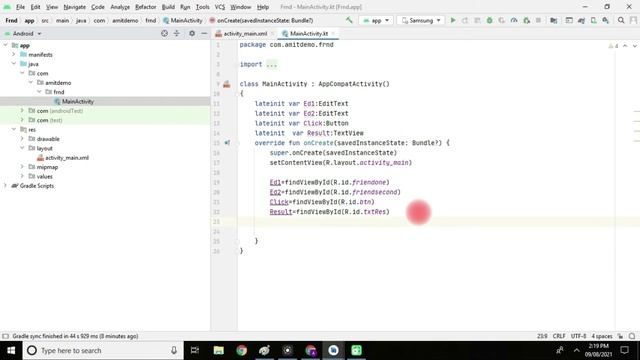Open project panel settings gear
This screenshot has height=360, width=640.
click(192, 33)
